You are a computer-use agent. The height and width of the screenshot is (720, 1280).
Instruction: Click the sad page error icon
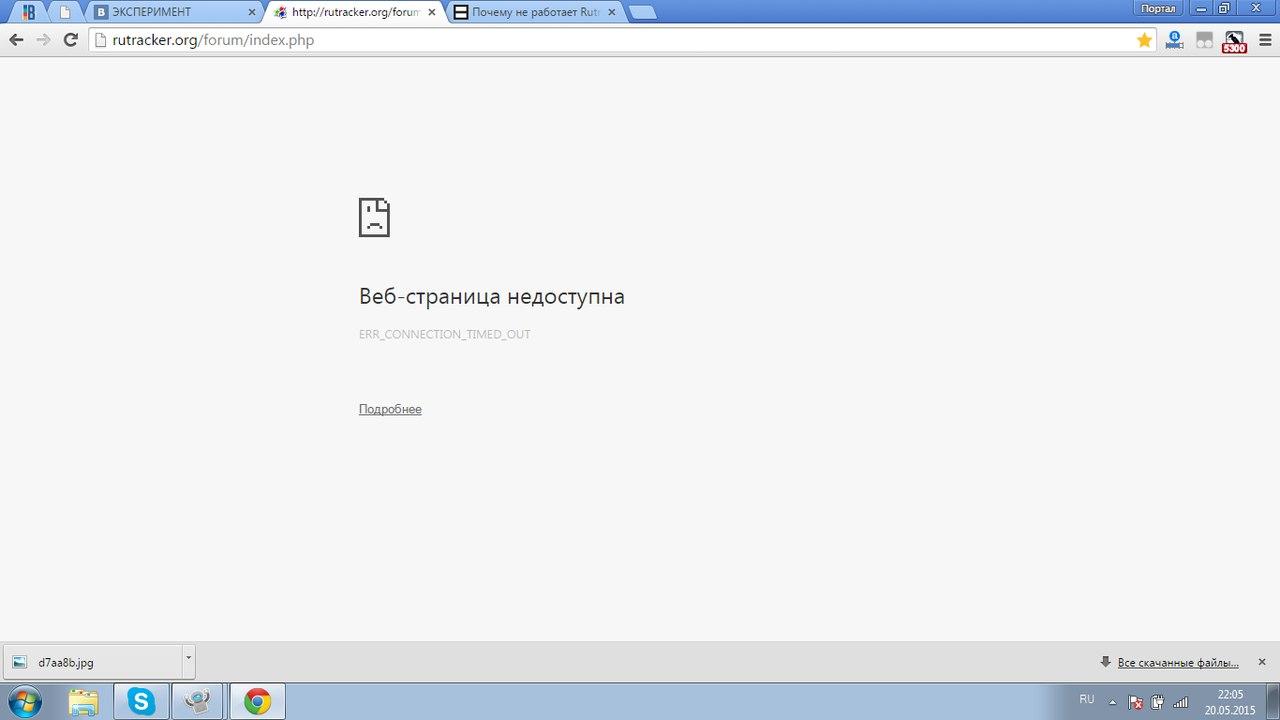(x=374, y=217)
